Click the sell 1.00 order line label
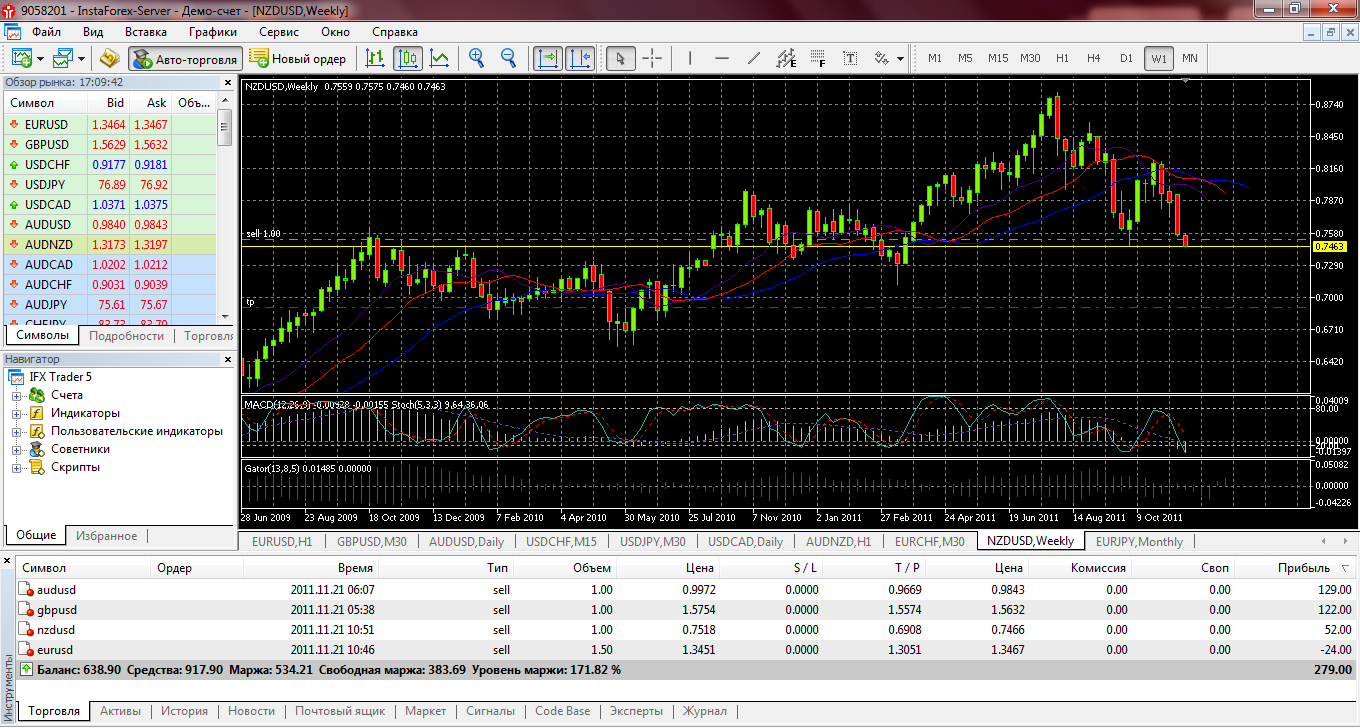Viewport: 1360px width, 728px height. [264, 233]
